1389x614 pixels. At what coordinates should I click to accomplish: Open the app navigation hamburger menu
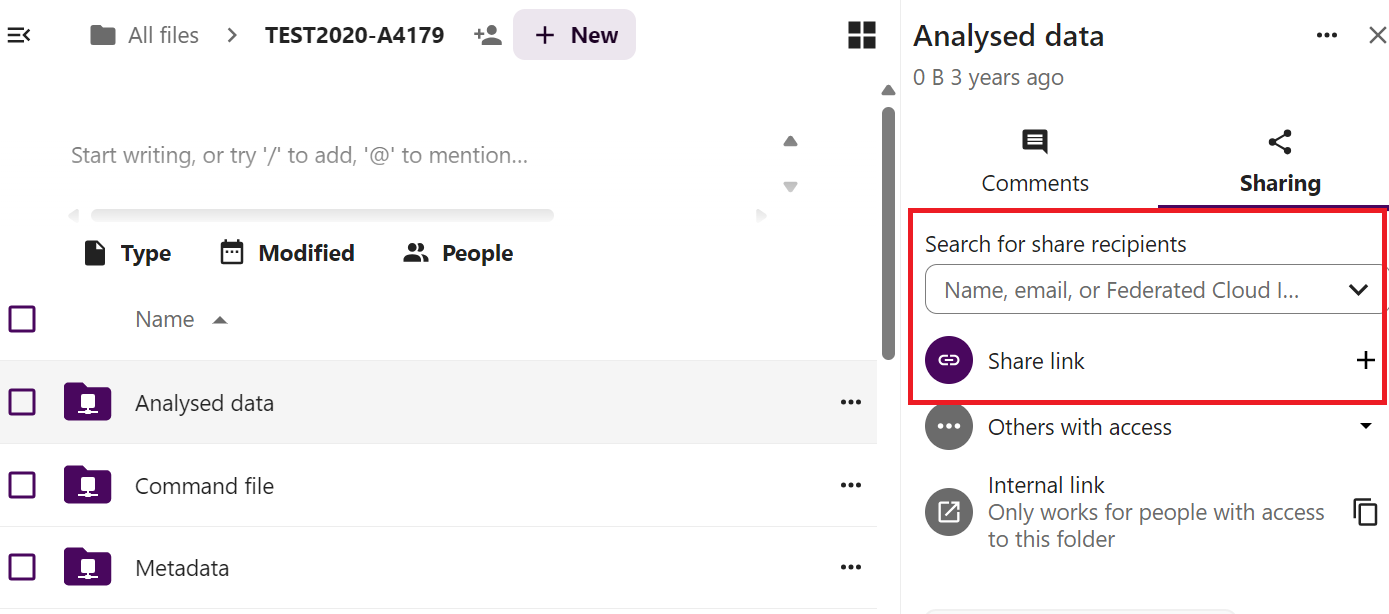pyautogui.click(x=18, y=34)
